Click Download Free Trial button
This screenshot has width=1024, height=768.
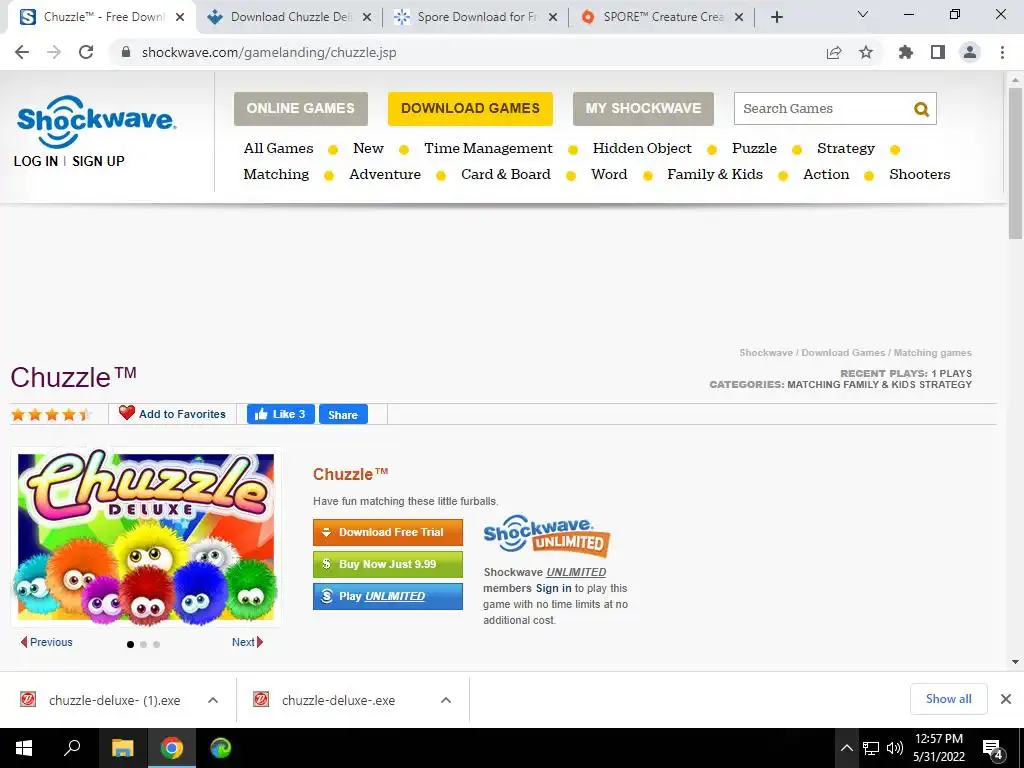[388, 532]
